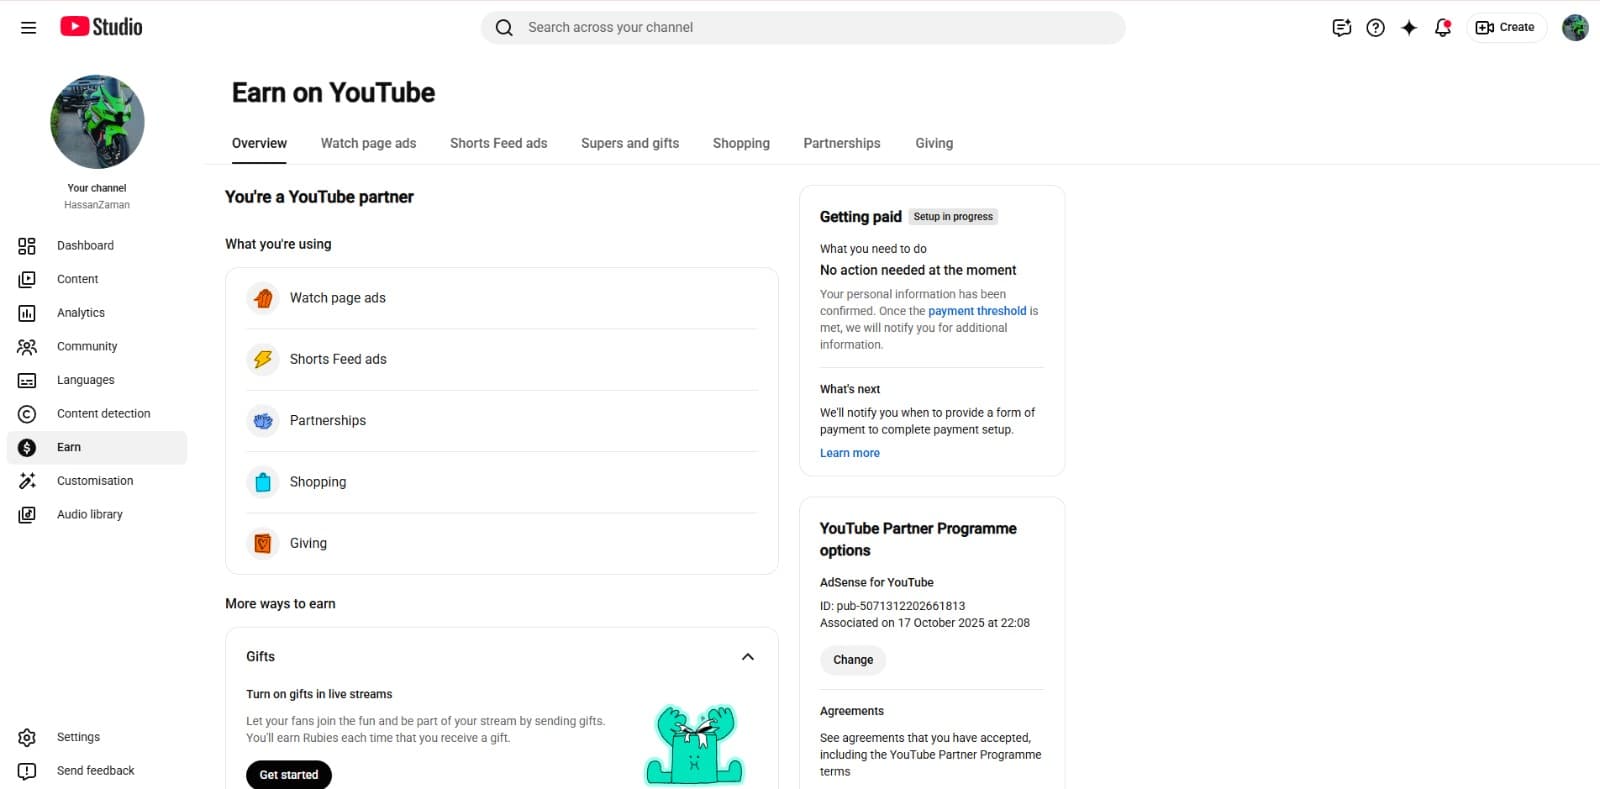The width and height of the screenshot is (1600, 789).
Task: Click Learn more under What's next
Action: (x=850, y=453)
